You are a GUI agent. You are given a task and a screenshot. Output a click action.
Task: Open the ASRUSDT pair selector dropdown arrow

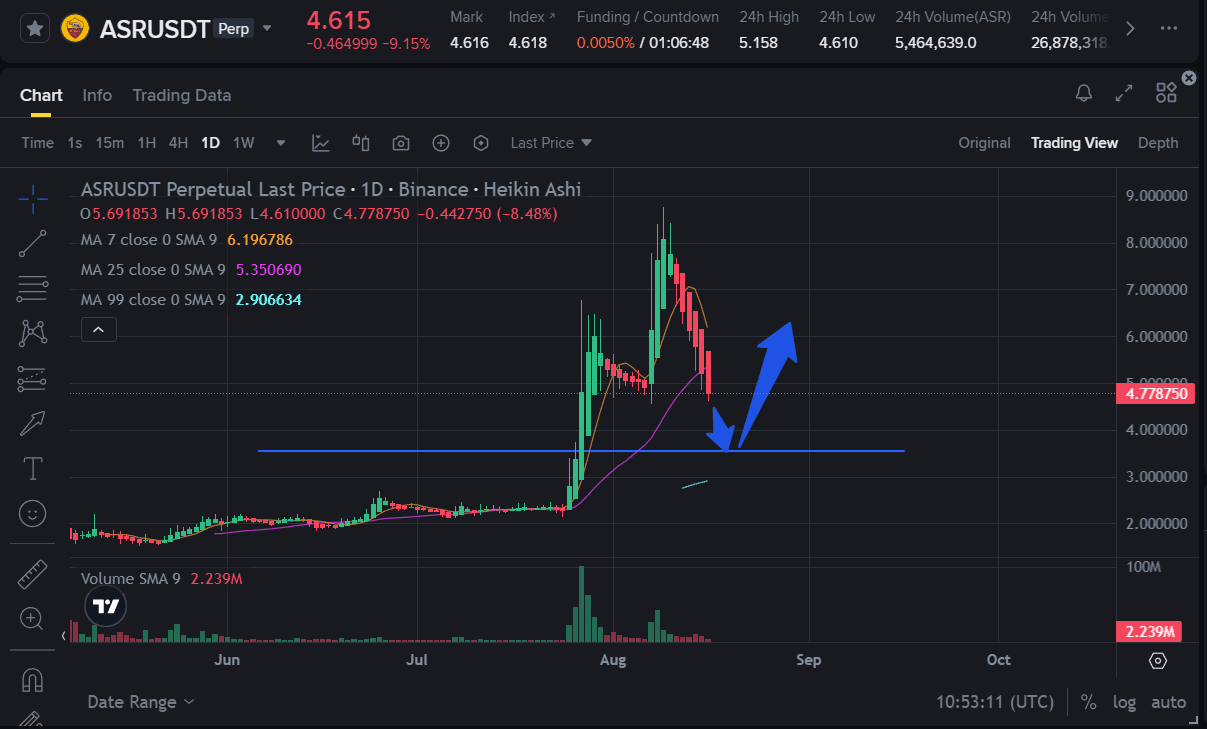(266, 28)
